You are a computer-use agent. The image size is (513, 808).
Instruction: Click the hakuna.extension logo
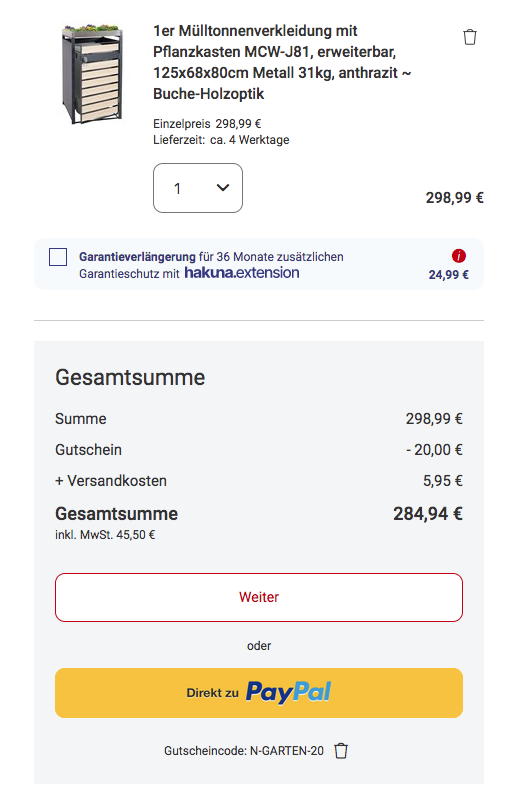point(242,273)
